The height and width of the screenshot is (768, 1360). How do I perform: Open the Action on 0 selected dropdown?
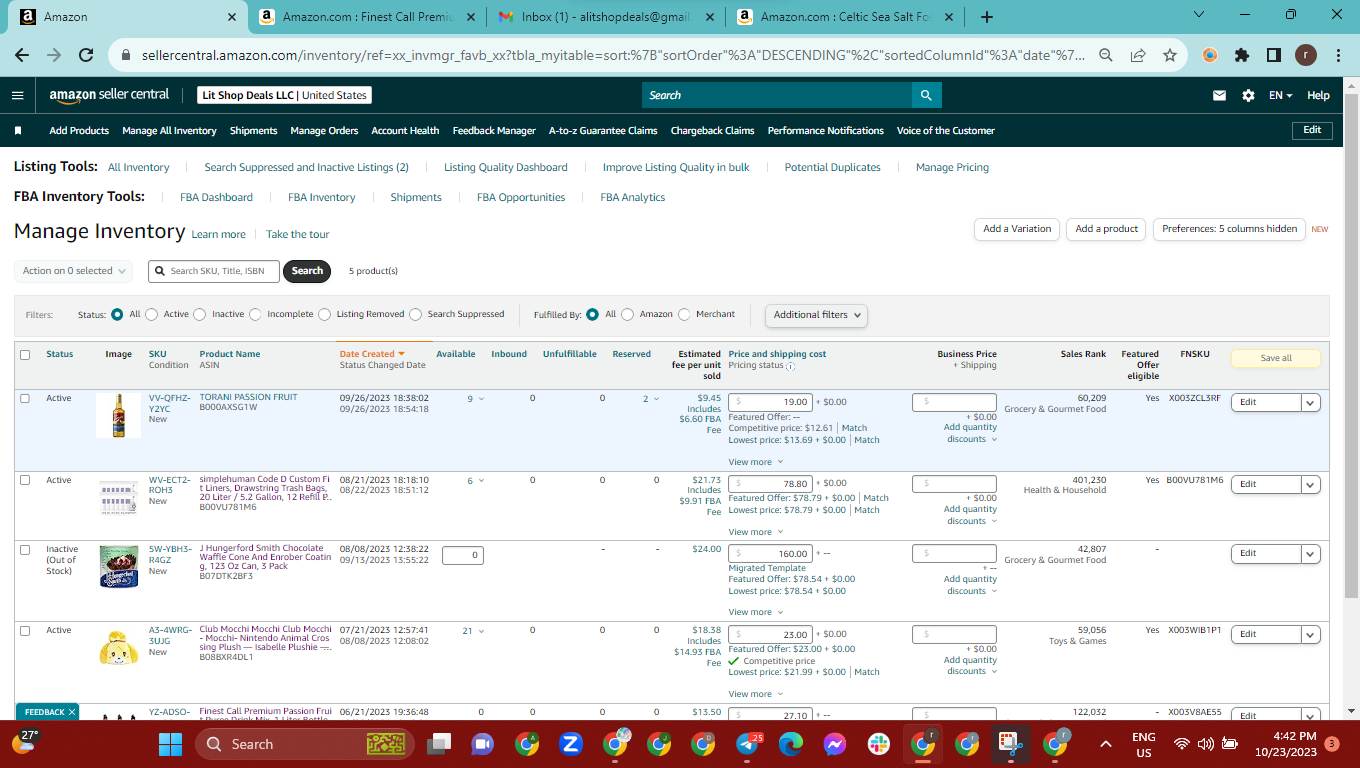[73, 271]
